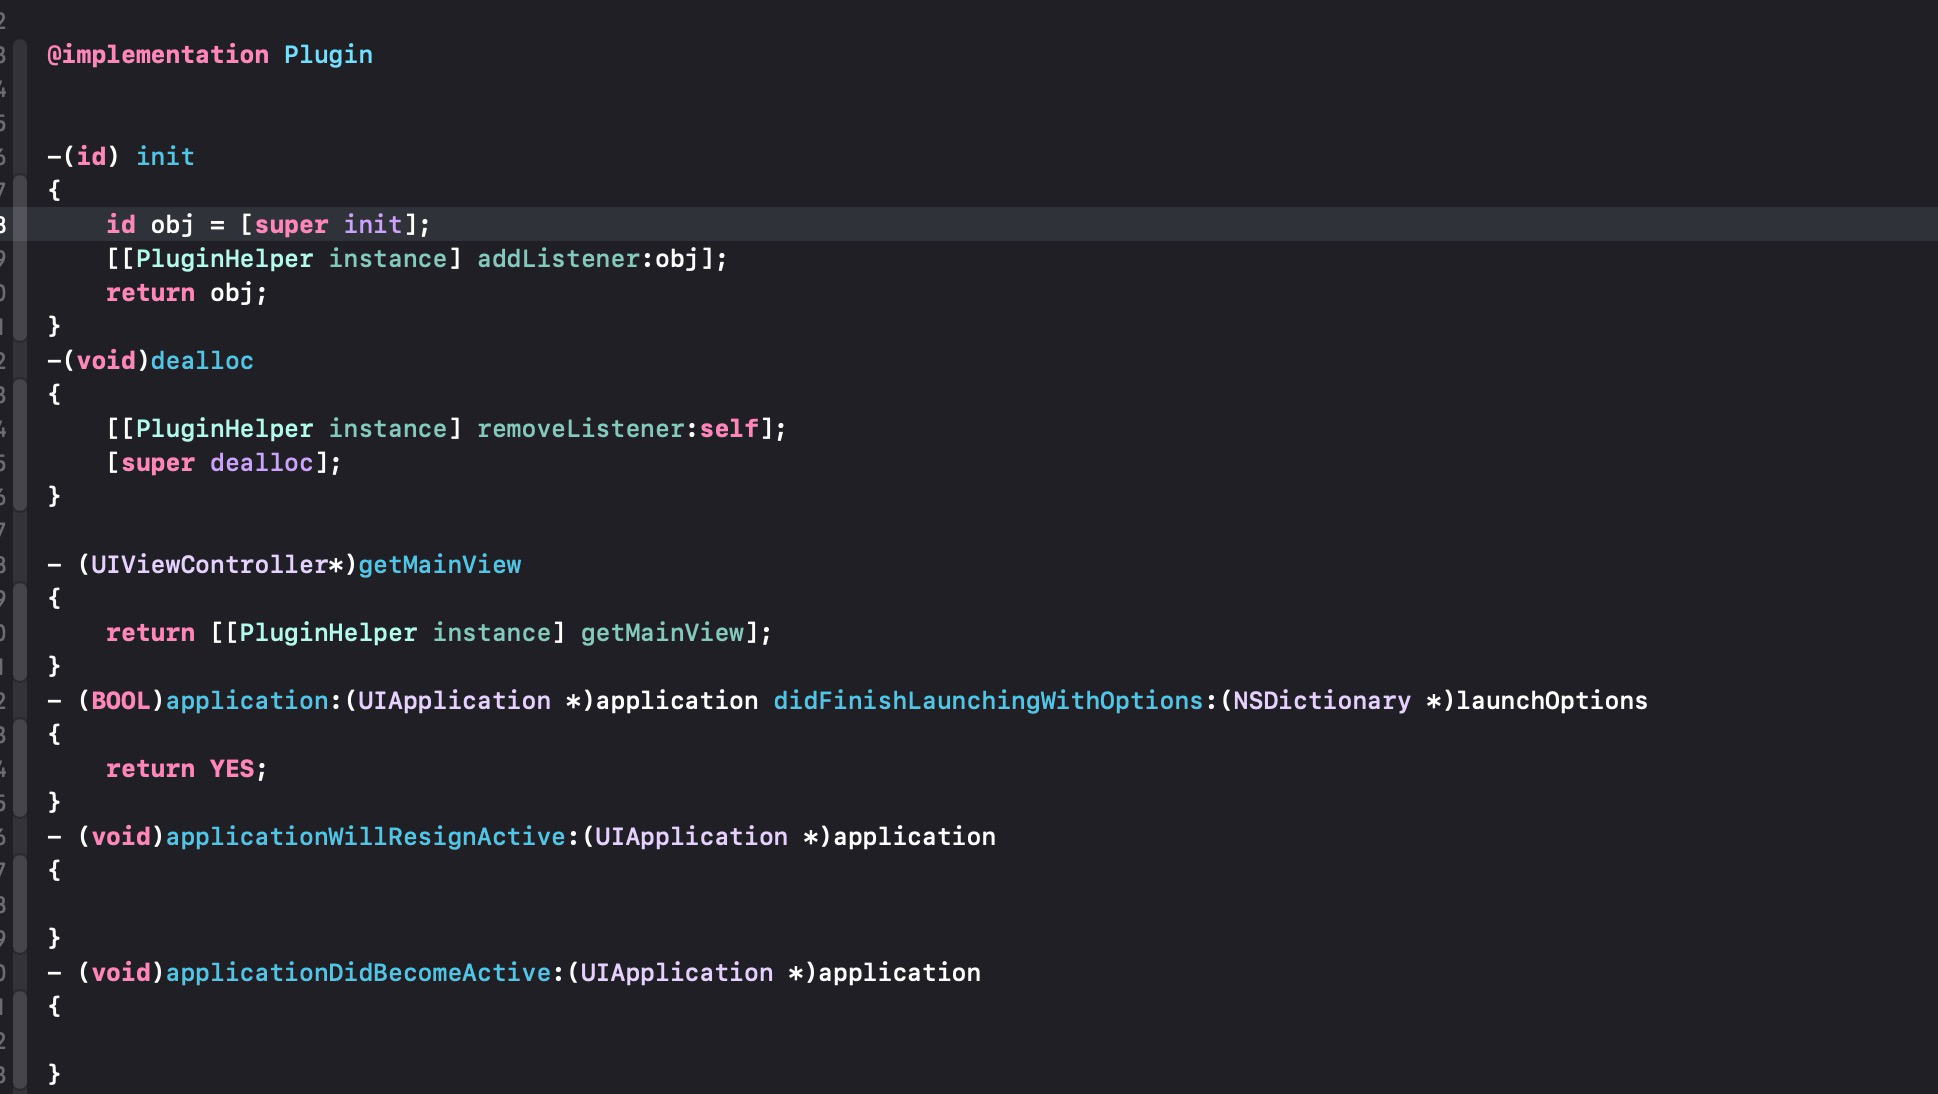
Task: Collapse the init method via fold ribbon
Action: (x=20, y=258)
